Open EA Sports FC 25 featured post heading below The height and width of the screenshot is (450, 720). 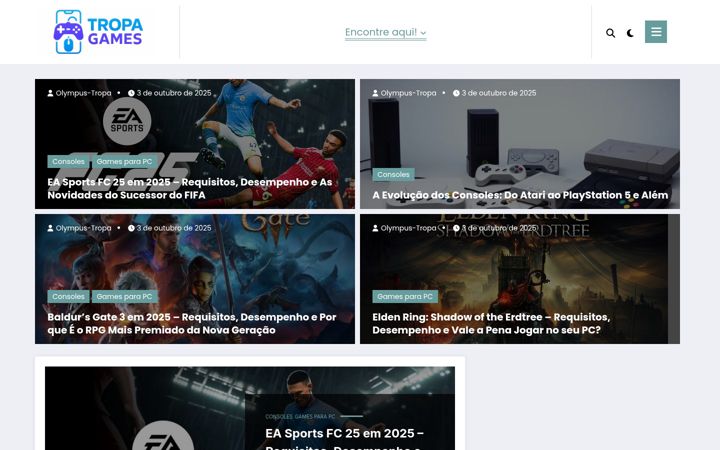coord(344,439)
